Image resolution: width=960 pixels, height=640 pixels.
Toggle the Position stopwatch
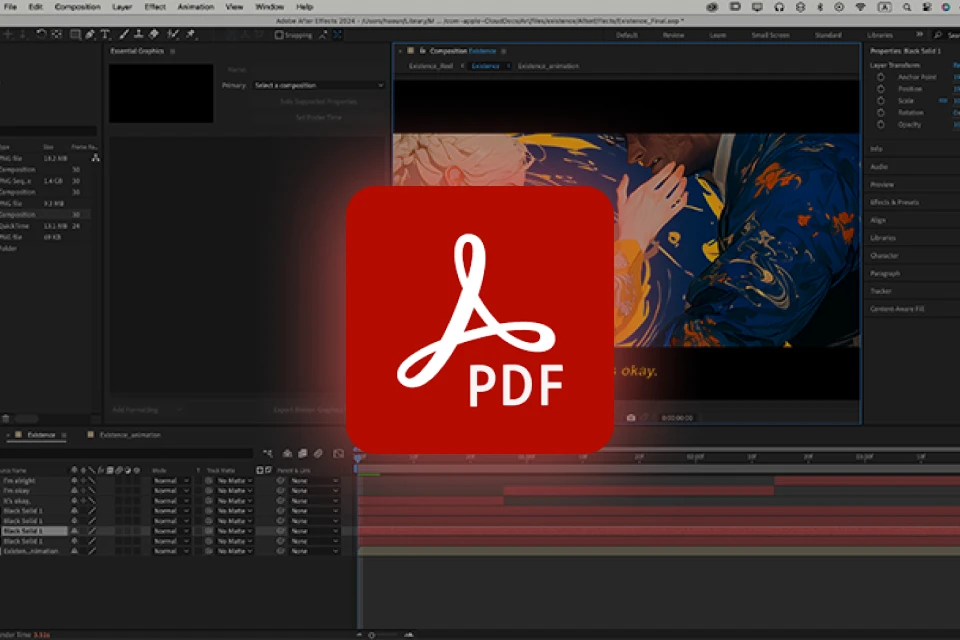[x=880, y=89]
